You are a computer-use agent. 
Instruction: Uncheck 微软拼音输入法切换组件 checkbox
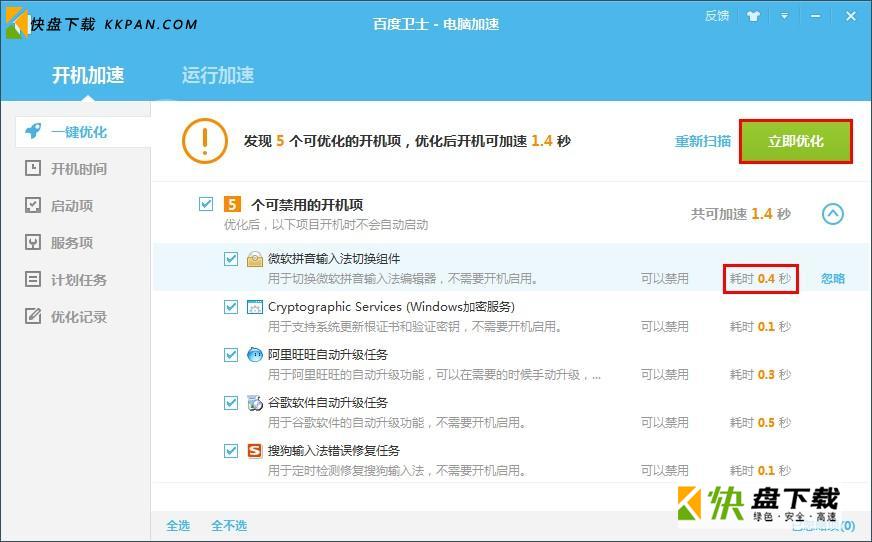tap(231, 259)
